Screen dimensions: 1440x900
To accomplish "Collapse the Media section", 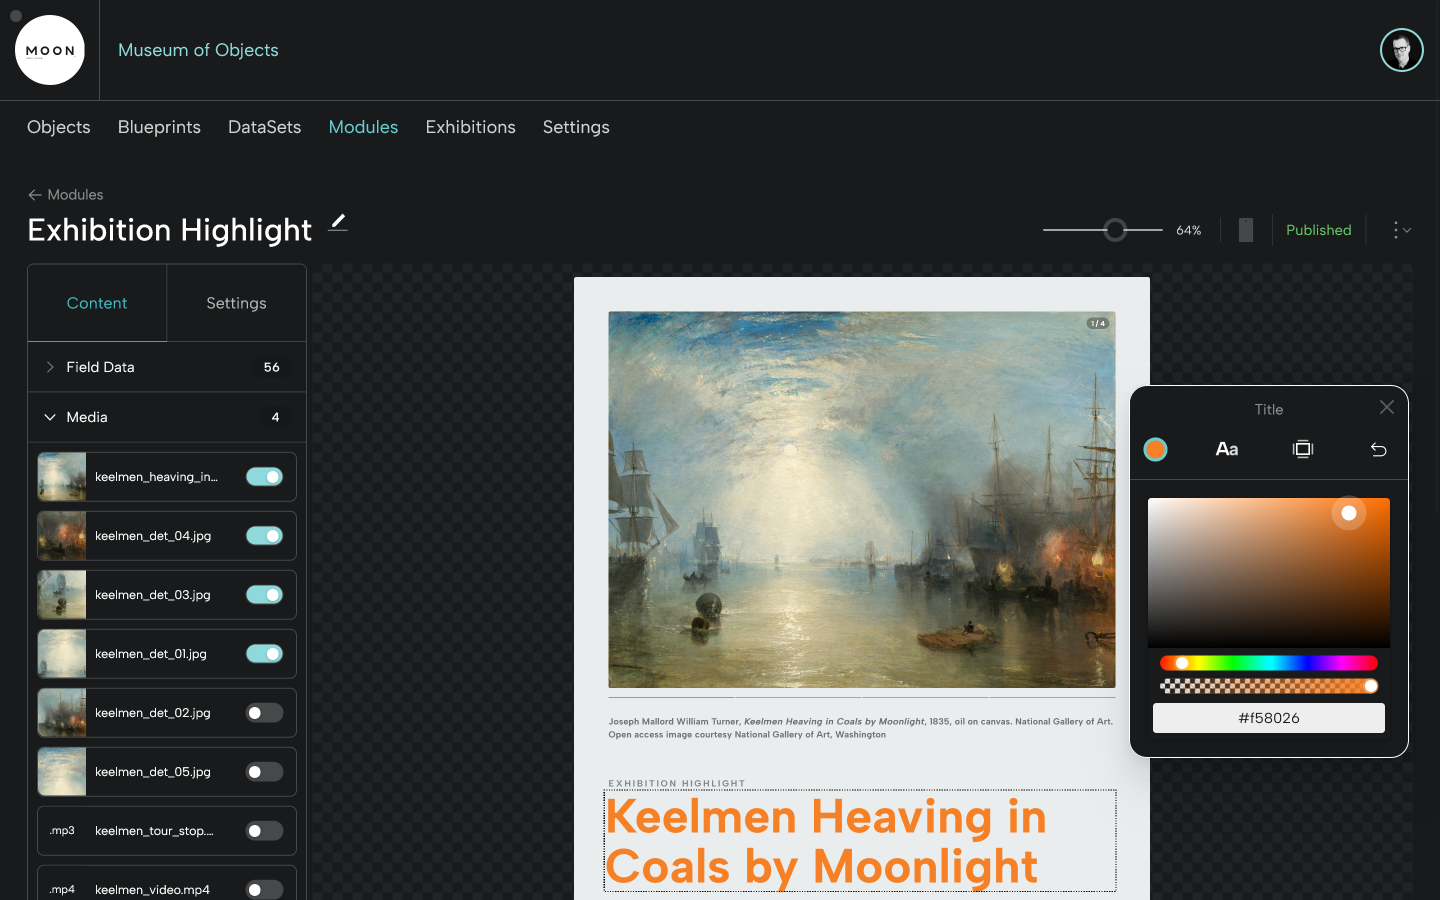I will 167,417.
